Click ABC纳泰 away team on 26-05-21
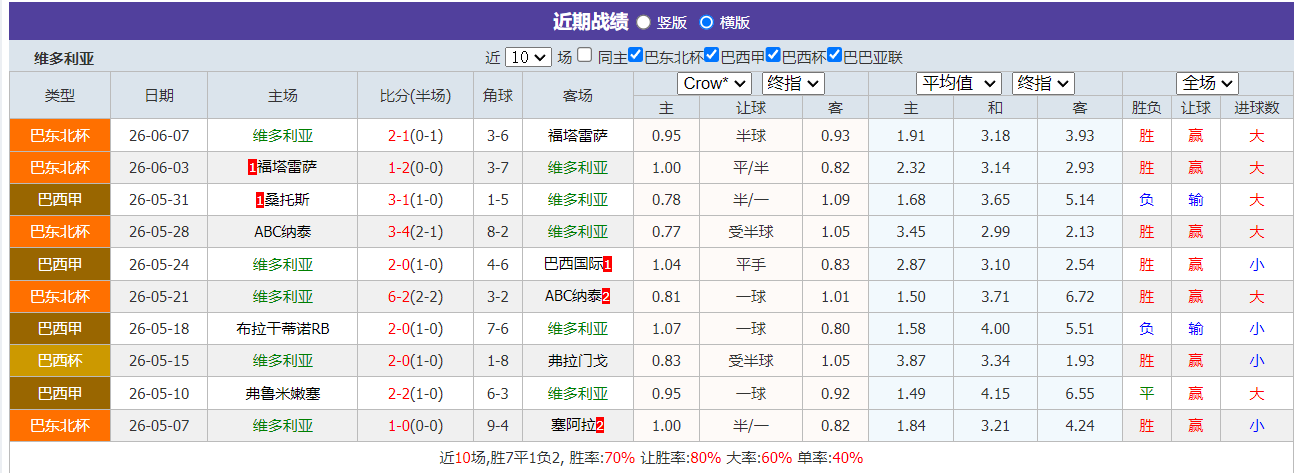The width and height of the screenshot is (1295, 473). point(573,296)
